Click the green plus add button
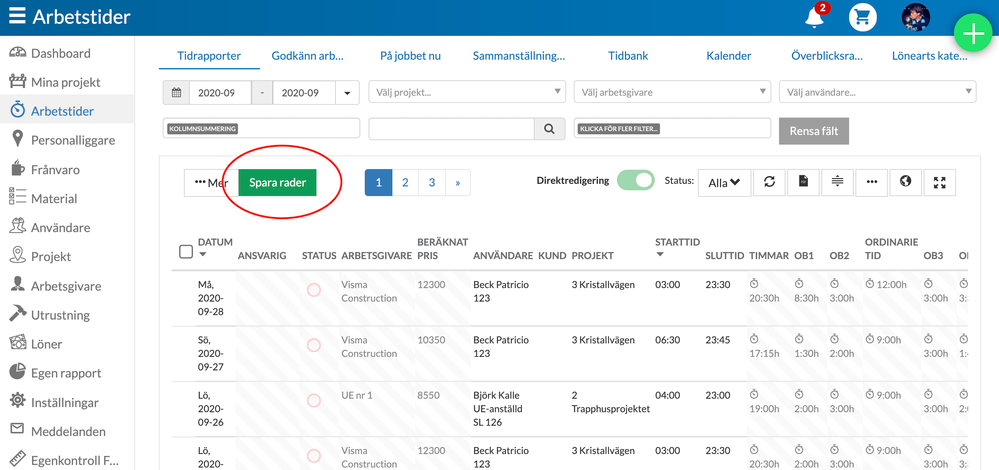This screenshot has height=470, width=999. [974, 34]
